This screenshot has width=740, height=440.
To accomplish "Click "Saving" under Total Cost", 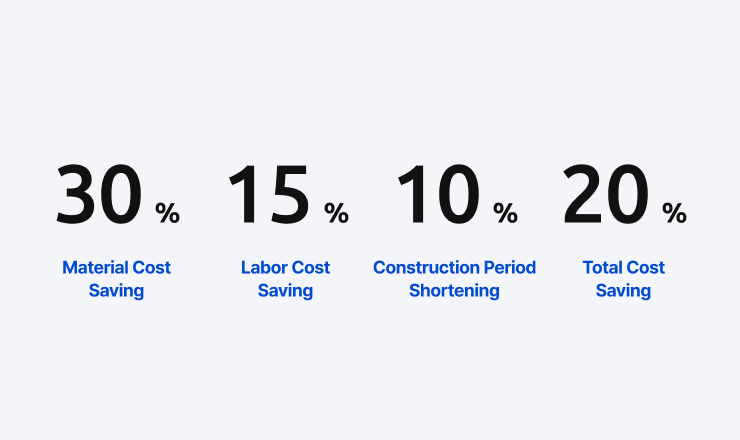I will pos(623,291).
